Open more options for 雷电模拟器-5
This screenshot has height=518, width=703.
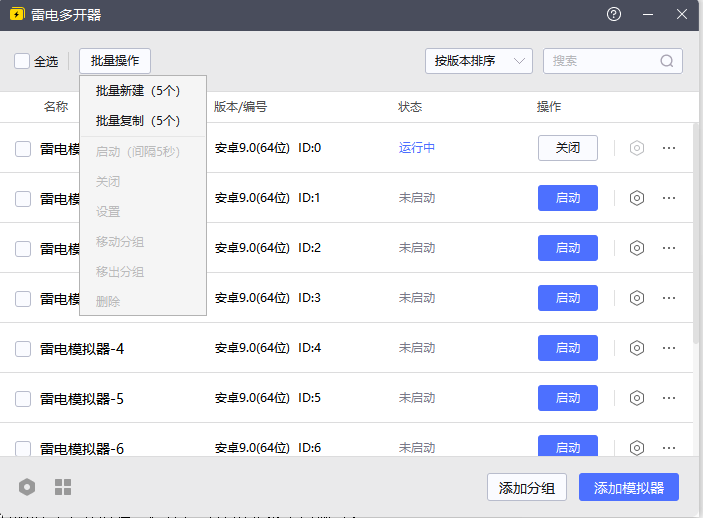pyautogui.click(x=669, y=398)
